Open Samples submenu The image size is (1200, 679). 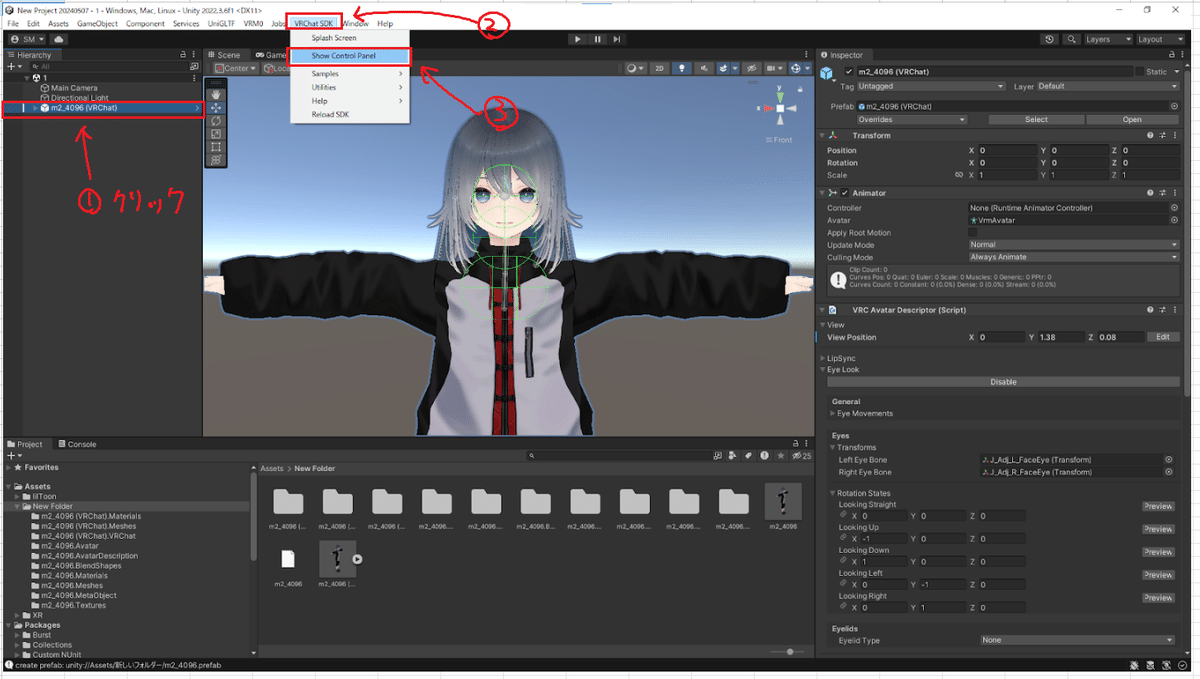[x=349, y=74]
